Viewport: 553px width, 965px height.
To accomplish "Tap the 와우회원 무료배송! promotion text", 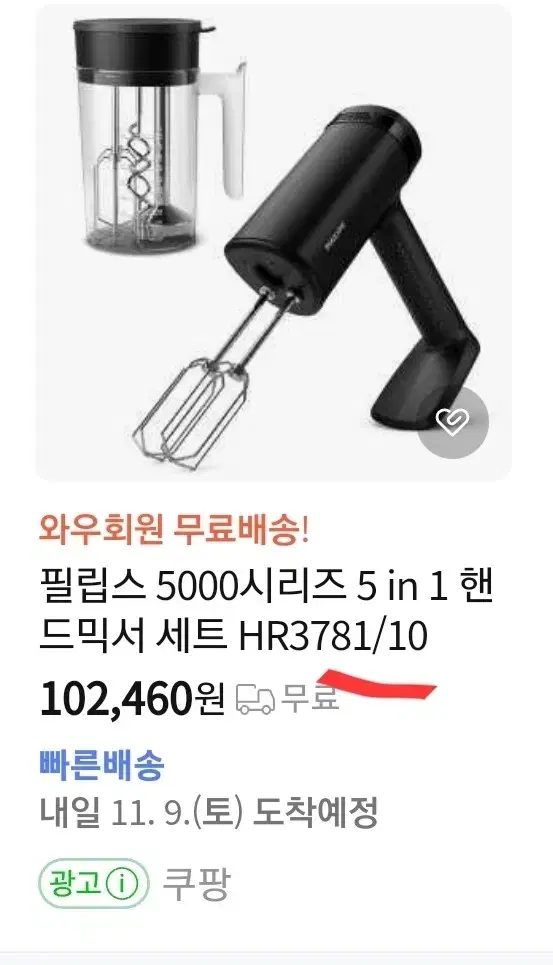I will pos(173,529).
